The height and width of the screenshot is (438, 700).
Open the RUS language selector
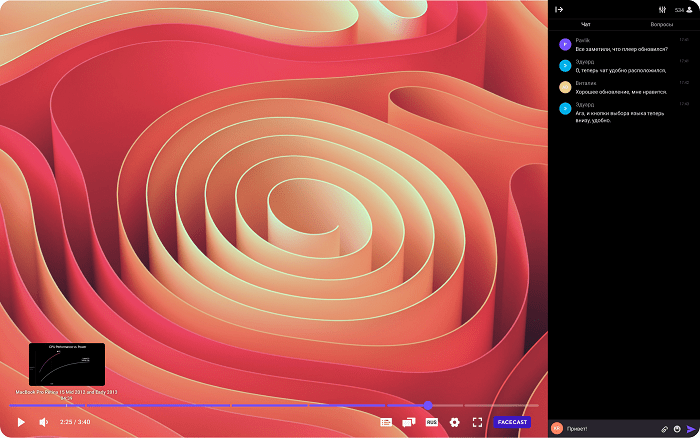(x=432, y=422)
